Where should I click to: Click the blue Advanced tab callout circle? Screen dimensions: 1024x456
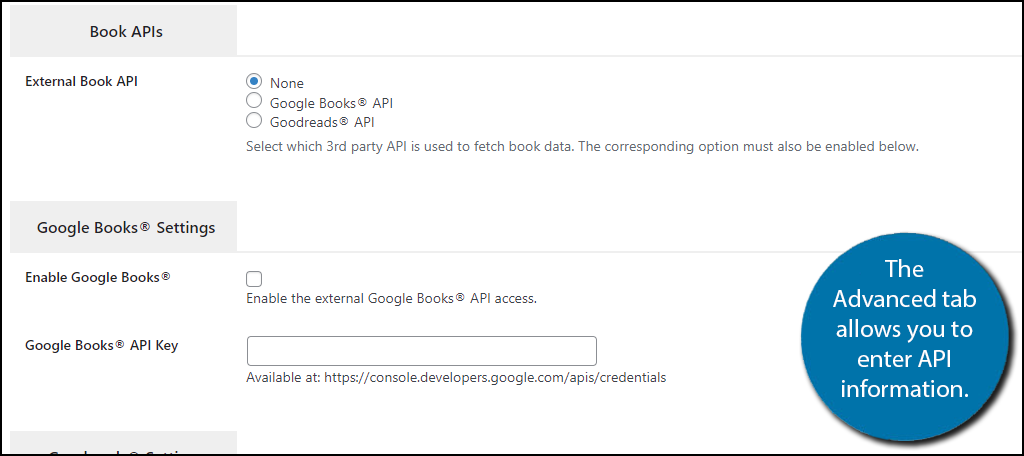coord(904,338)
